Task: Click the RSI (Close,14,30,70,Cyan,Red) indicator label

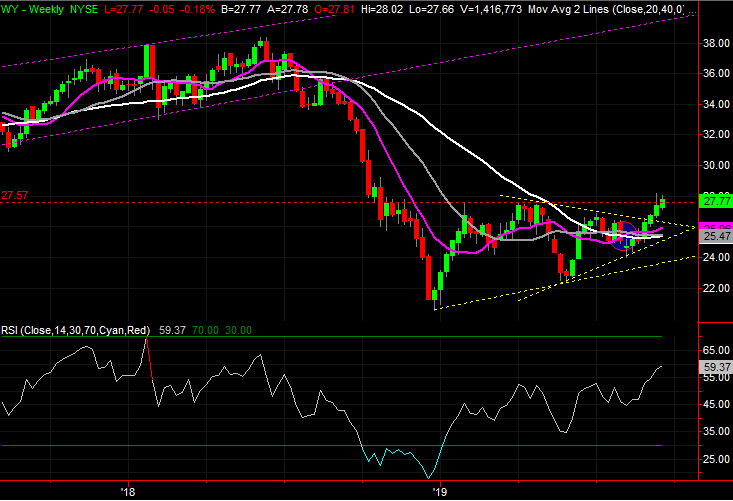Action: point(75,330)
